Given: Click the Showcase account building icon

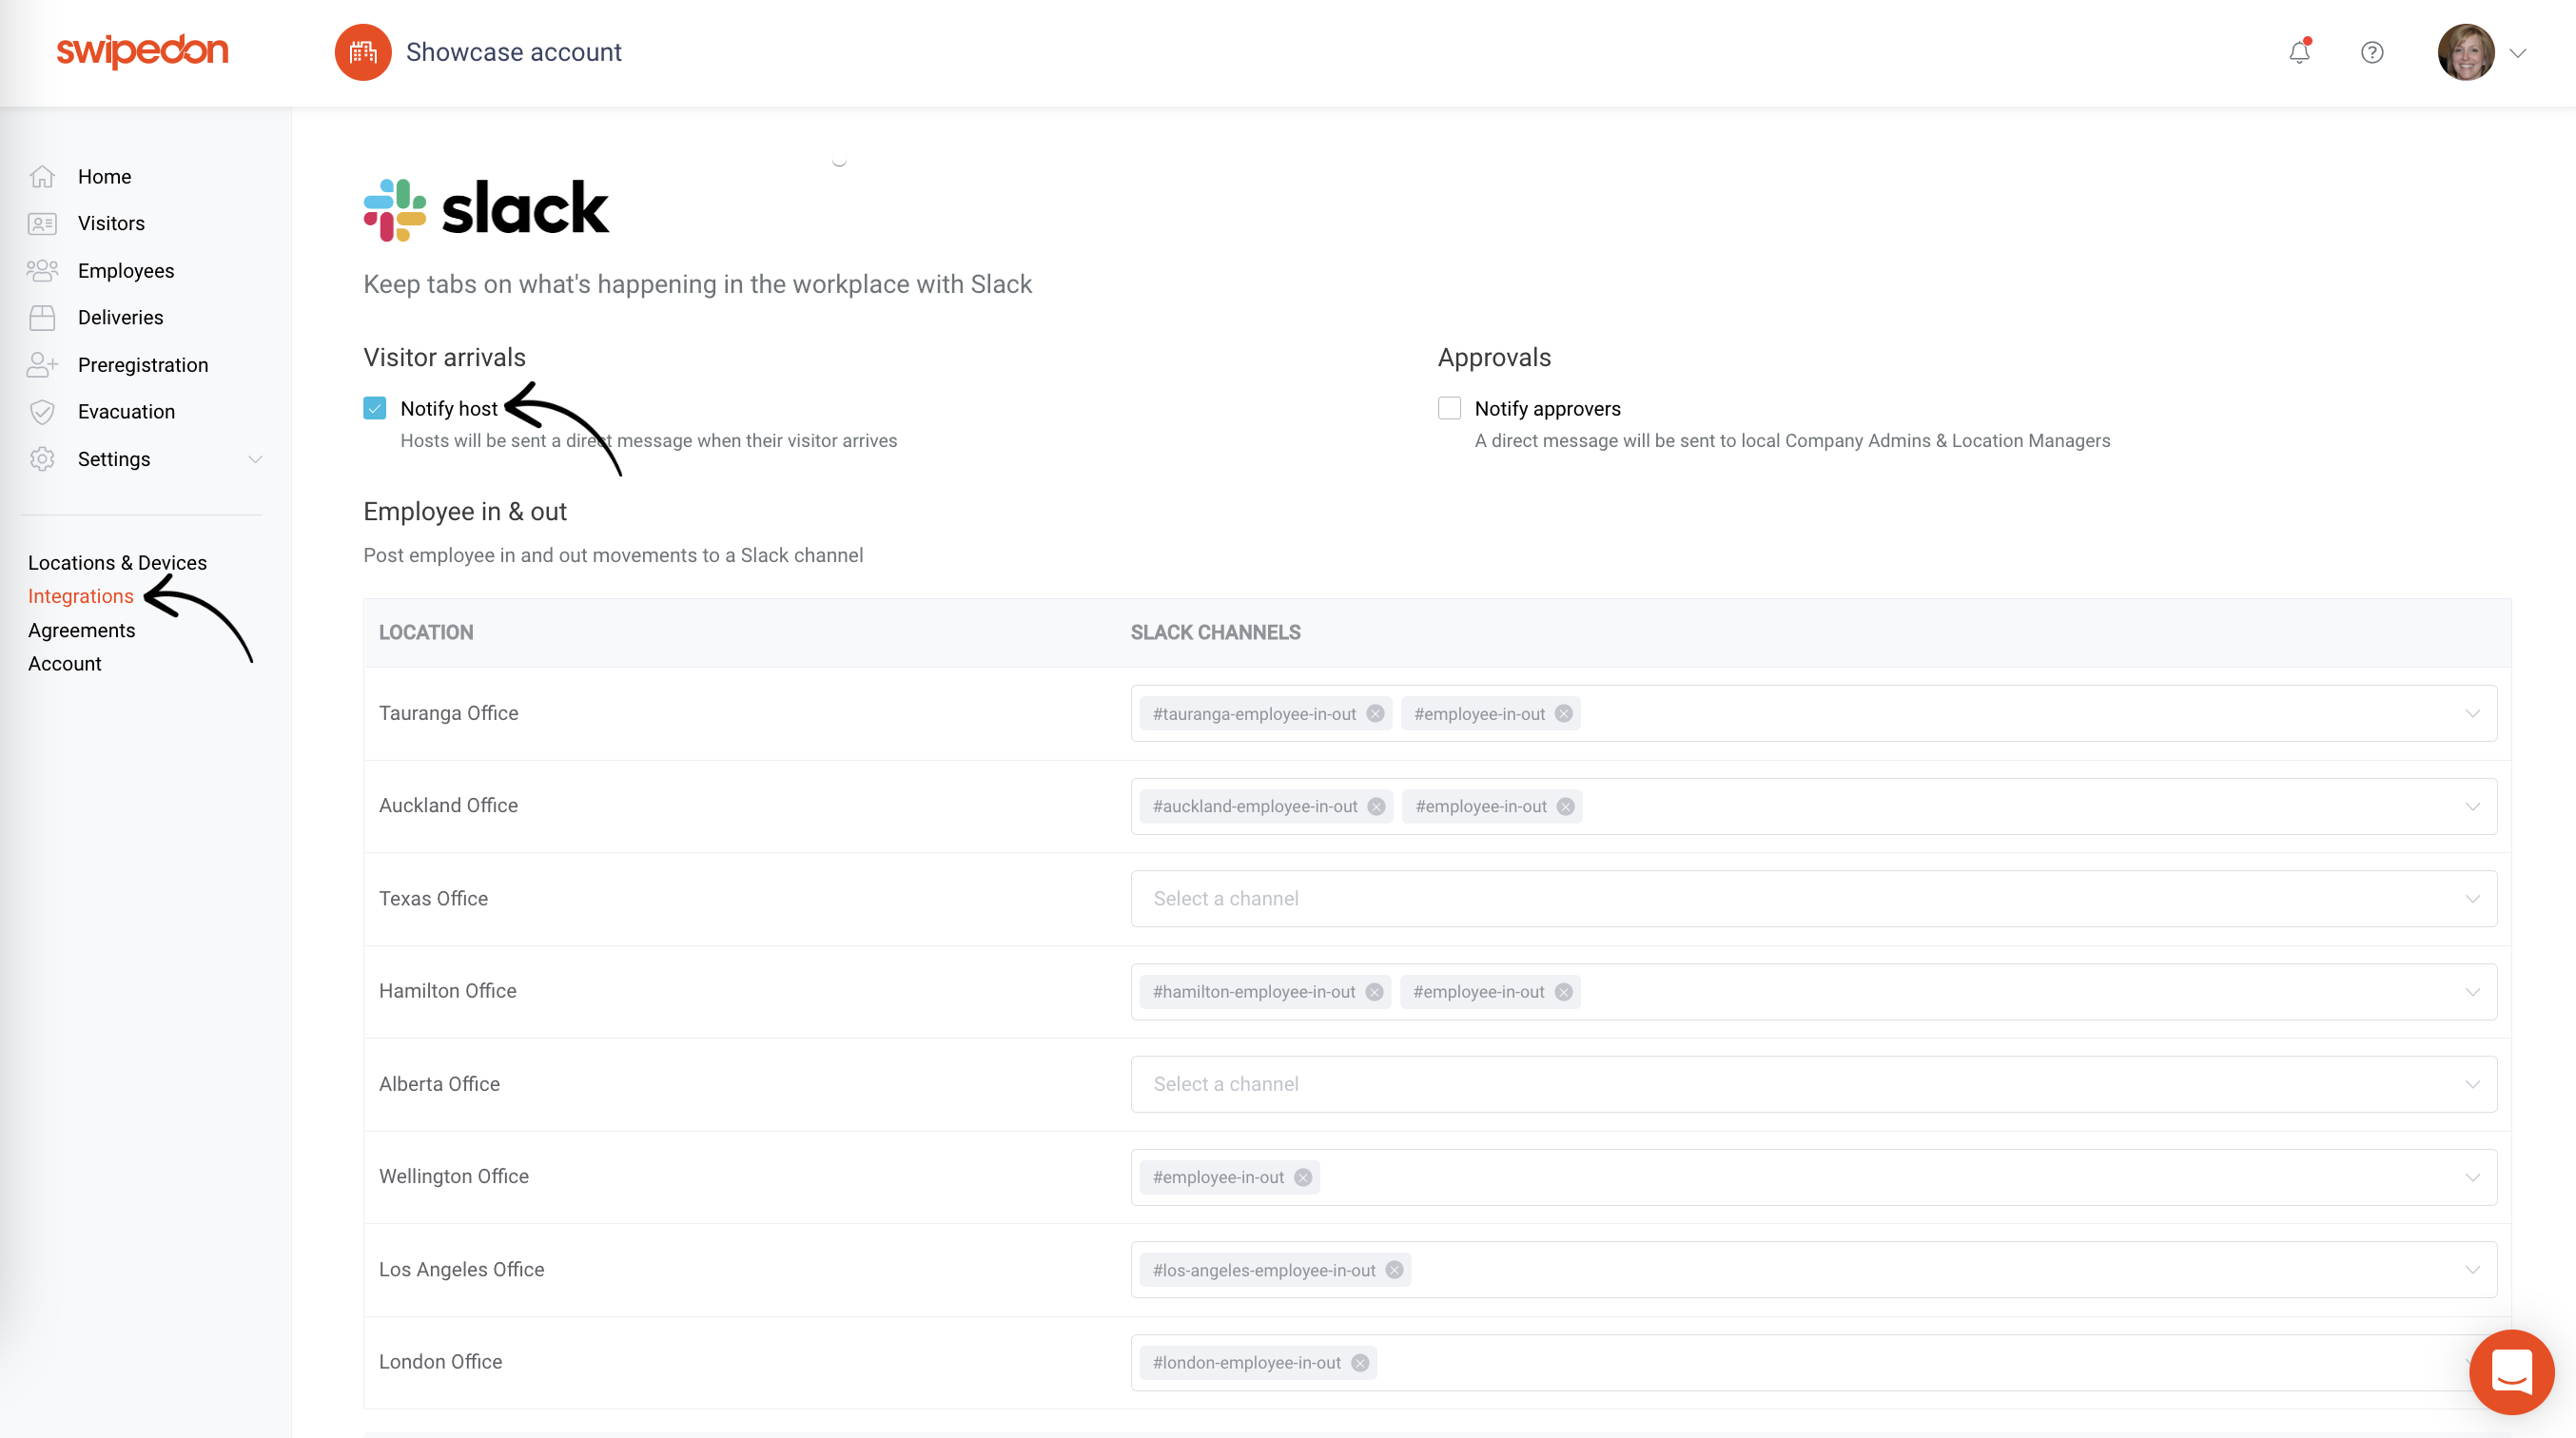Looking at the screenshot, I should point(363,52).
